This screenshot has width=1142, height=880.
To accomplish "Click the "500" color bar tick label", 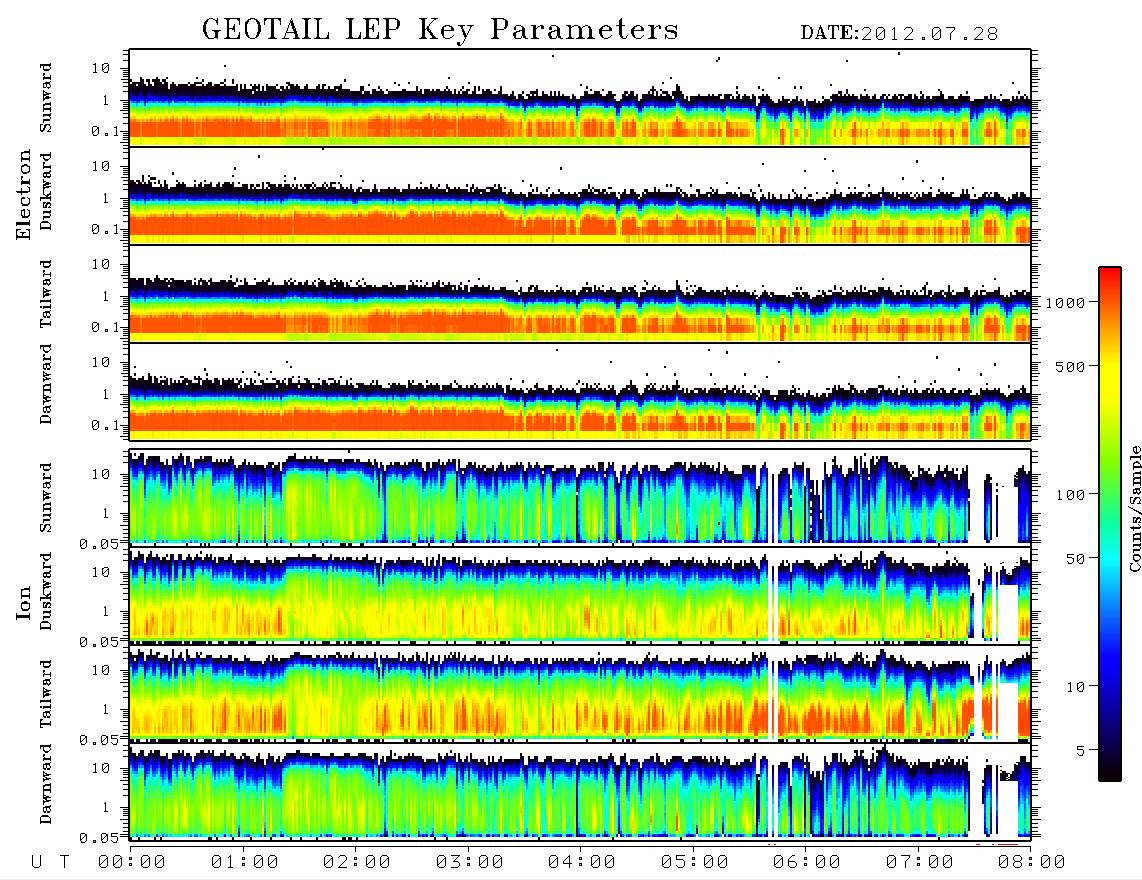I will (1071, 366).
